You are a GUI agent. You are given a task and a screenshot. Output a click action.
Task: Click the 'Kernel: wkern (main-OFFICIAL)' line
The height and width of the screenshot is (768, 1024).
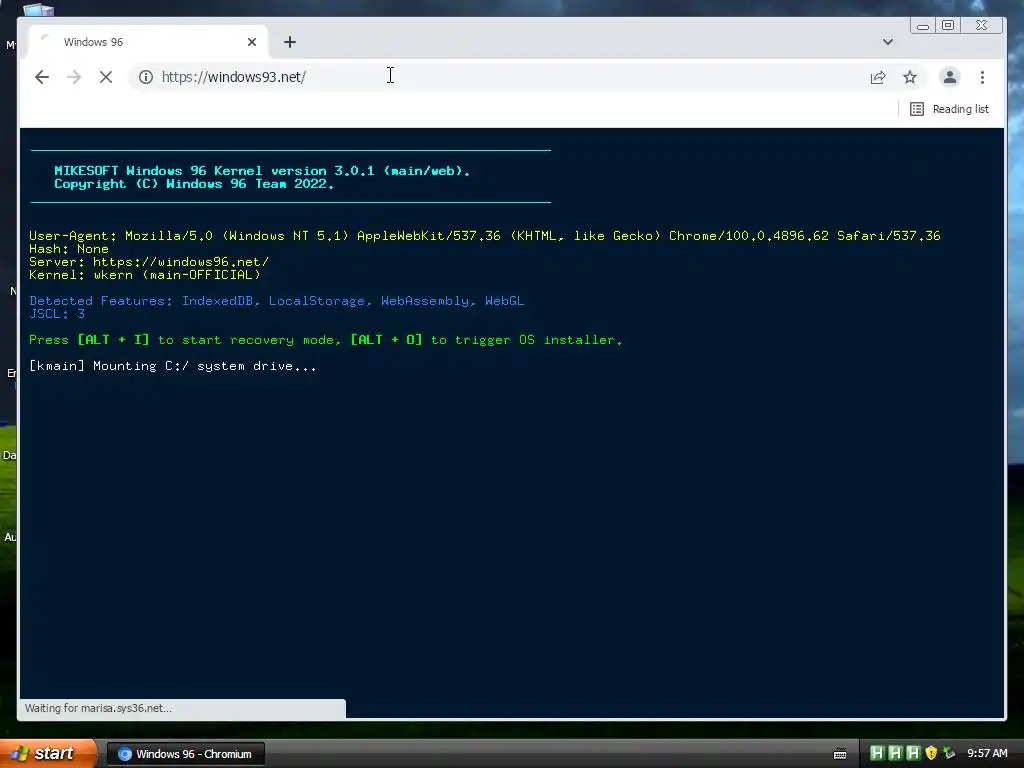(145, 275)
